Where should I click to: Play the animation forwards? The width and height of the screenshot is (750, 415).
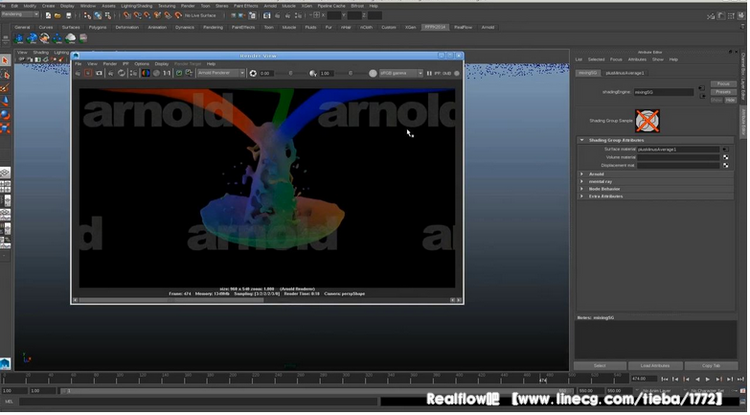click(x=708, y=379)
